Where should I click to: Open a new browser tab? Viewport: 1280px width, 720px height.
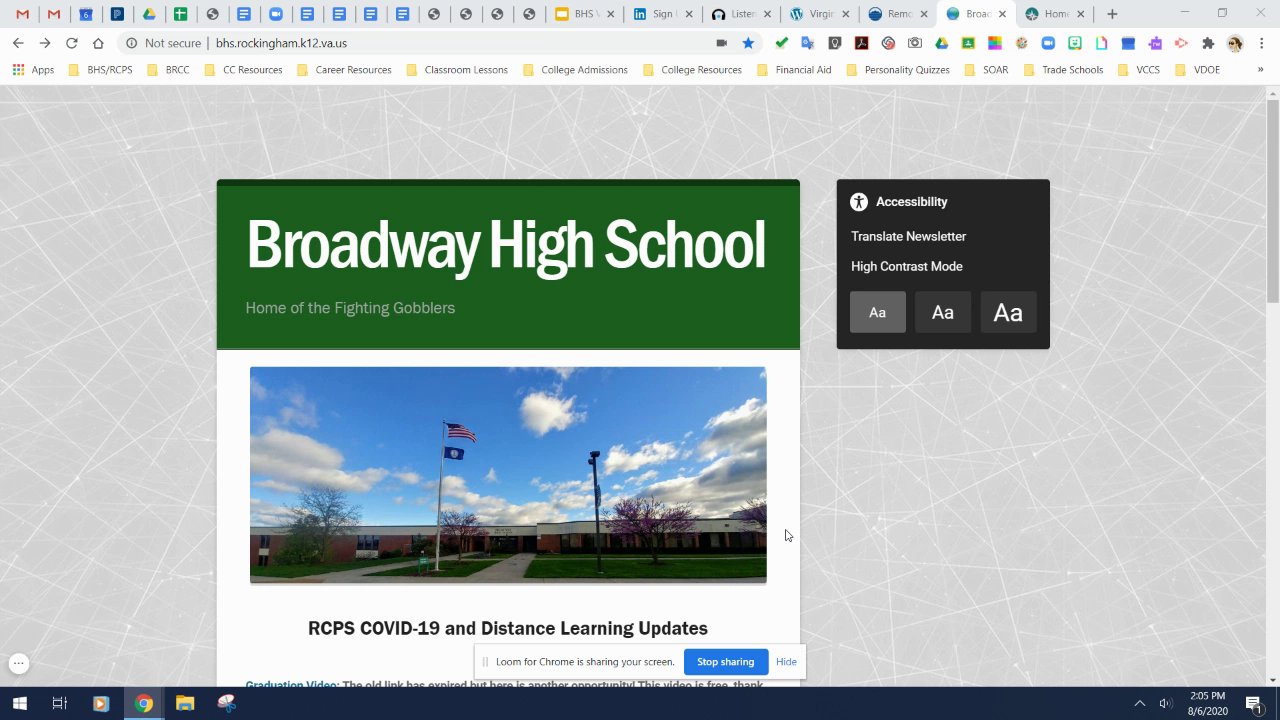(x=1112, y=14)
